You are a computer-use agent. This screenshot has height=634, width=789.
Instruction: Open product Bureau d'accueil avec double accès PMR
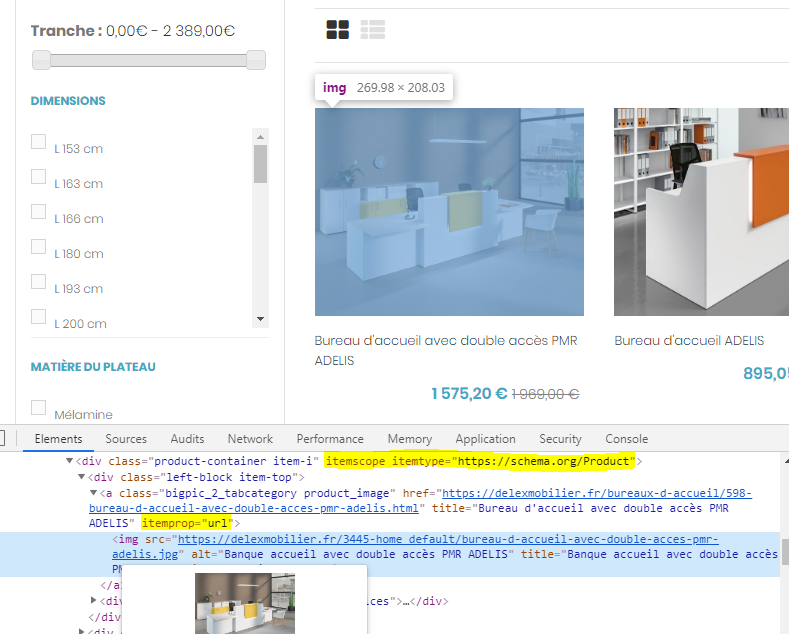446,350
